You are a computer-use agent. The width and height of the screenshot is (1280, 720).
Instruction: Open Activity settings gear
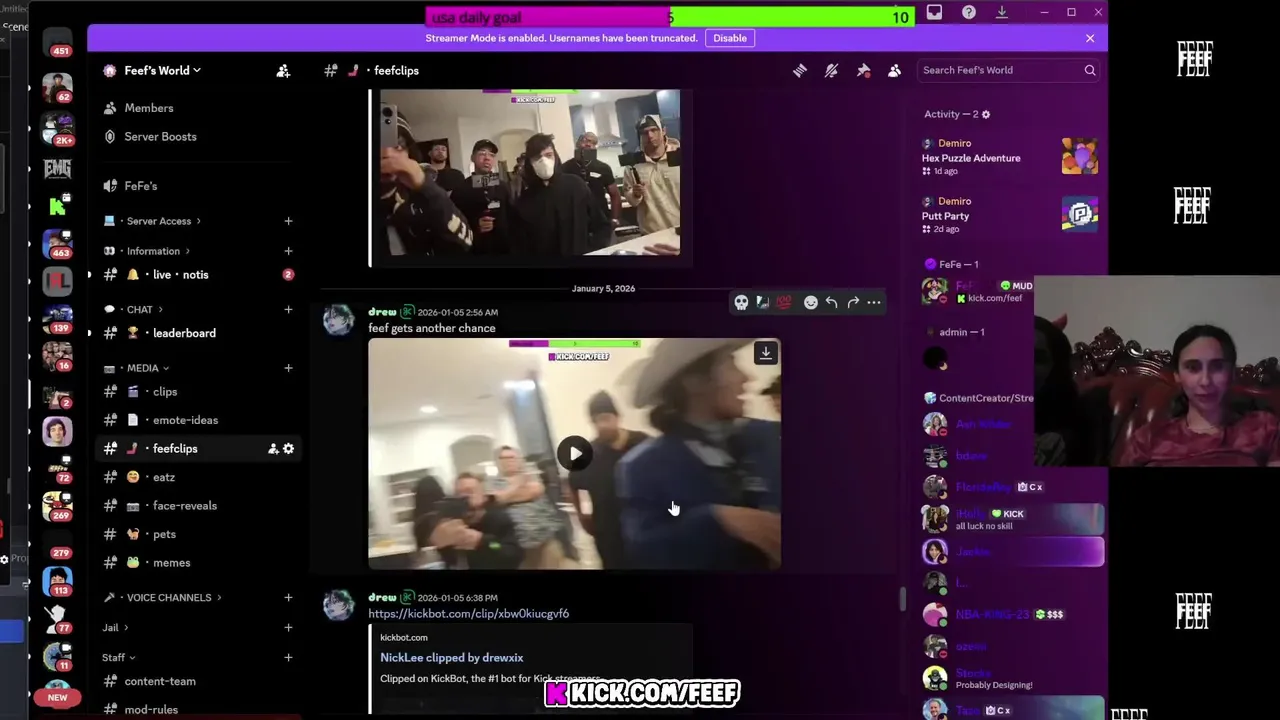coord(986,114)
